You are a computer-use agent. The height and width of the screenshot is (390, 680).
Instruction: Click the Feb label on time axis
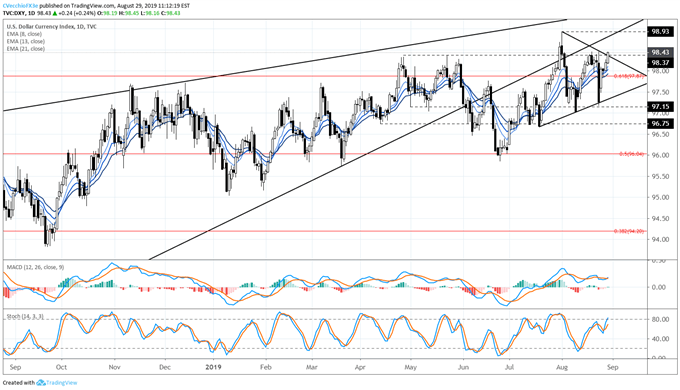(265, 367)
